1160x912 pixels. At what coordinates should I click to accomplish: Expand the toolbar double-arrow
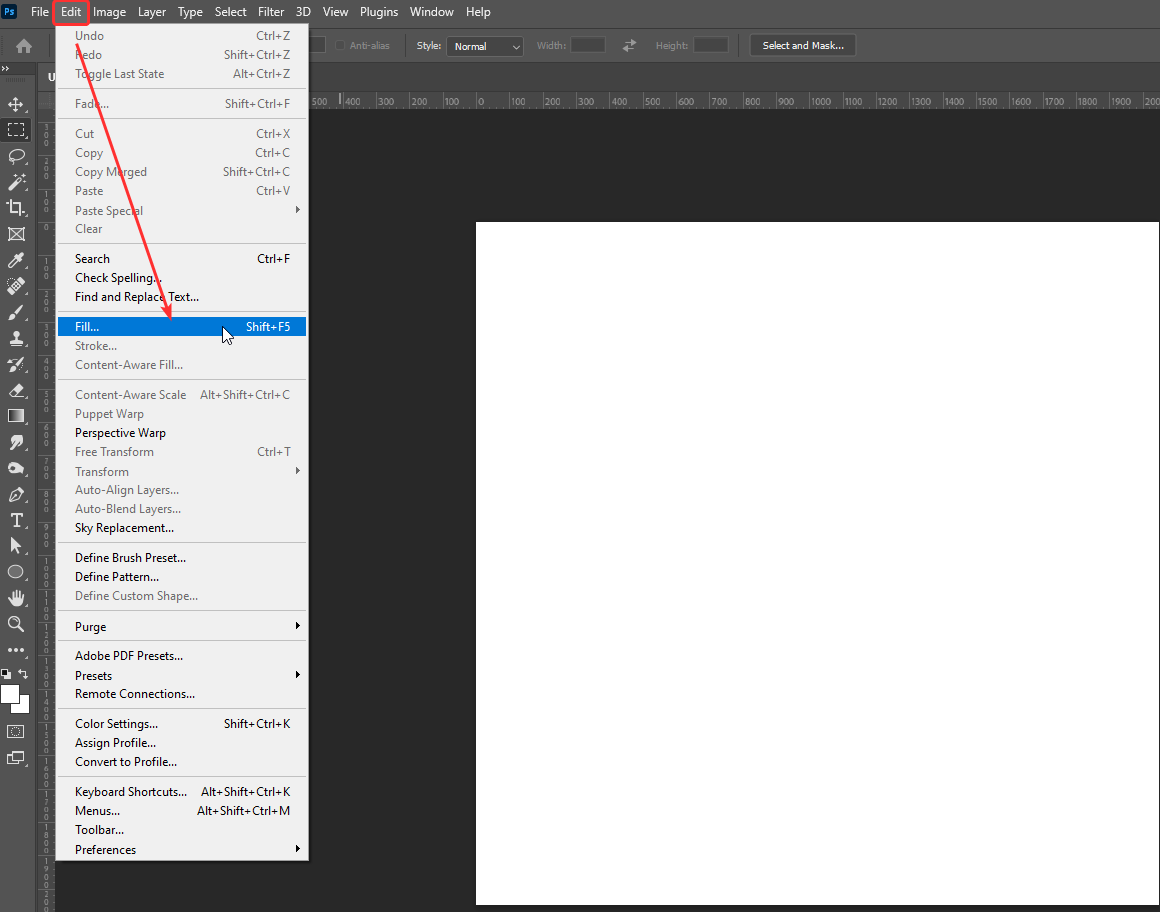point(5,68)
